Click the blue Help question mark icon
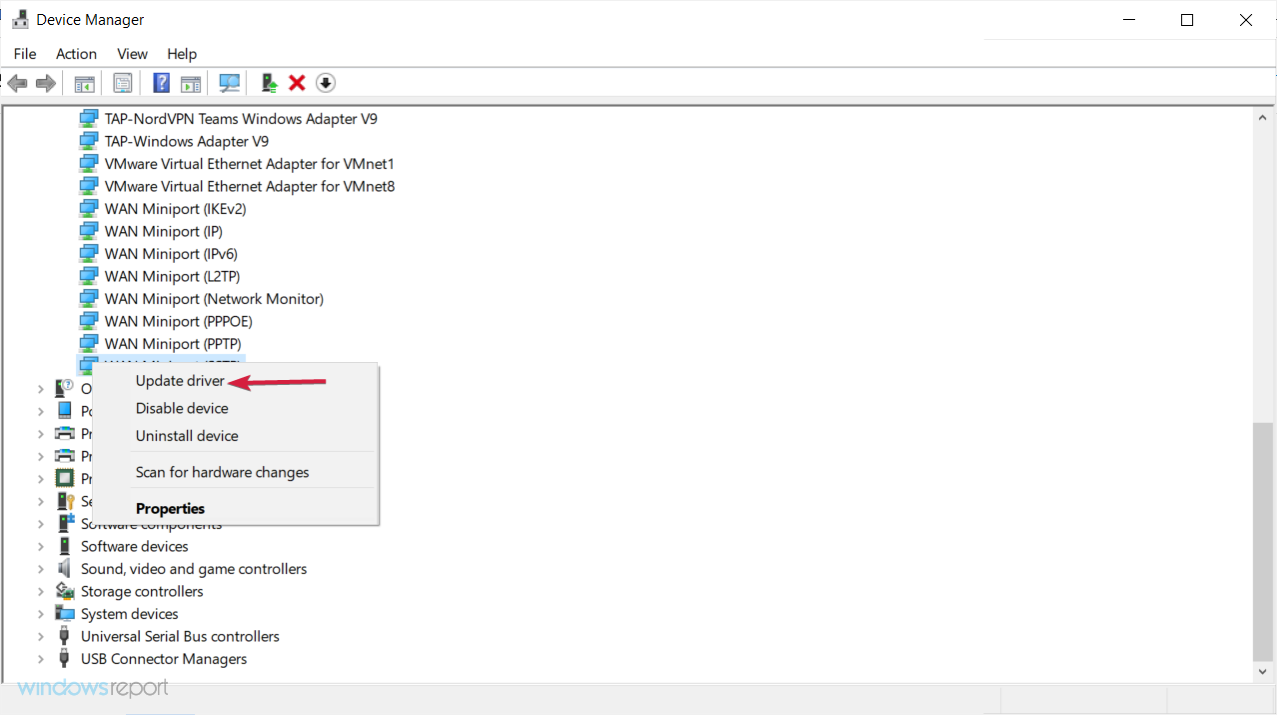The height and width of the screenshot is (715, 1278). pyautogui.click(x=161, y=83)
